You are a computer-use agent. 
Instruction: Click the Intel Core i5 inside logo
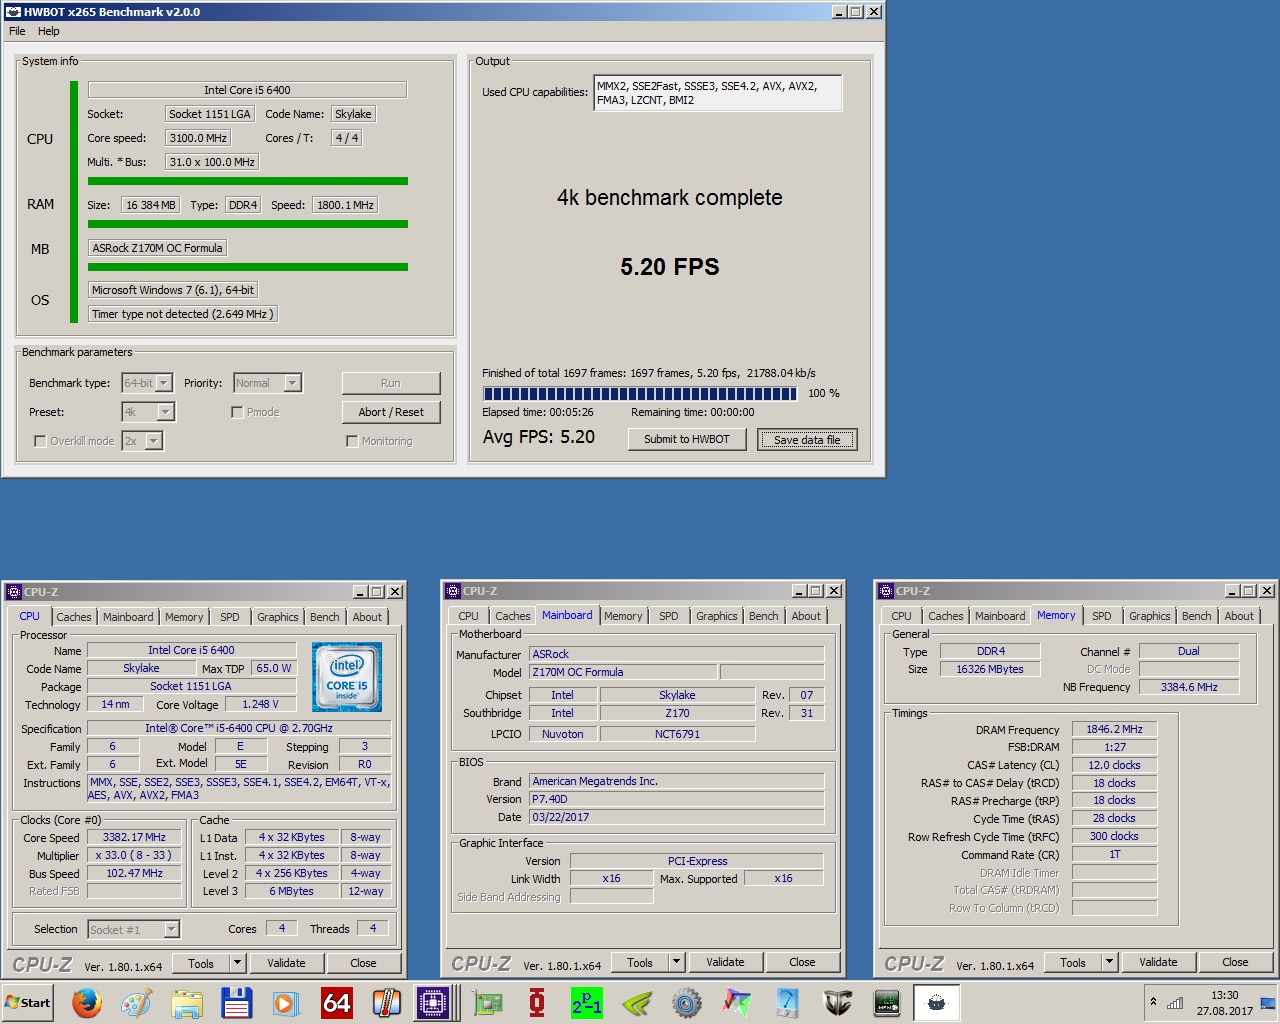click(347, 677)
